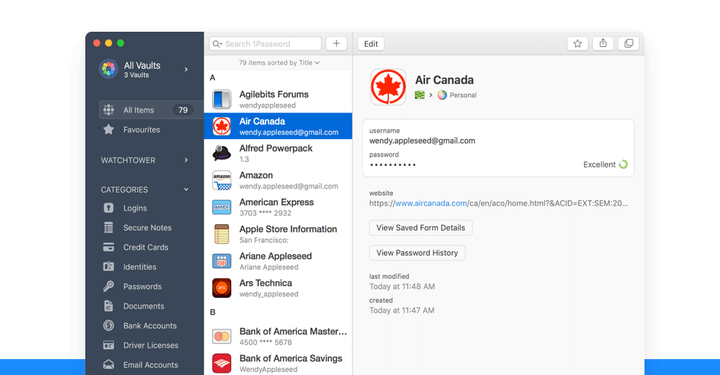Click the last modified Today at 11:48 AM text

click(x=402, y=286)
